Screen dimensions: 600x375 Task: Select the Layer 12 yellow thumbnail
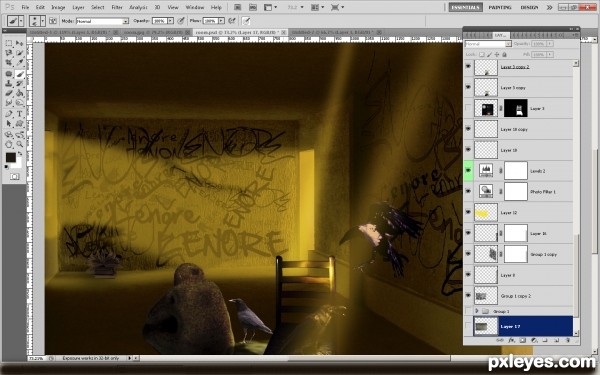(x=486, y=213)
